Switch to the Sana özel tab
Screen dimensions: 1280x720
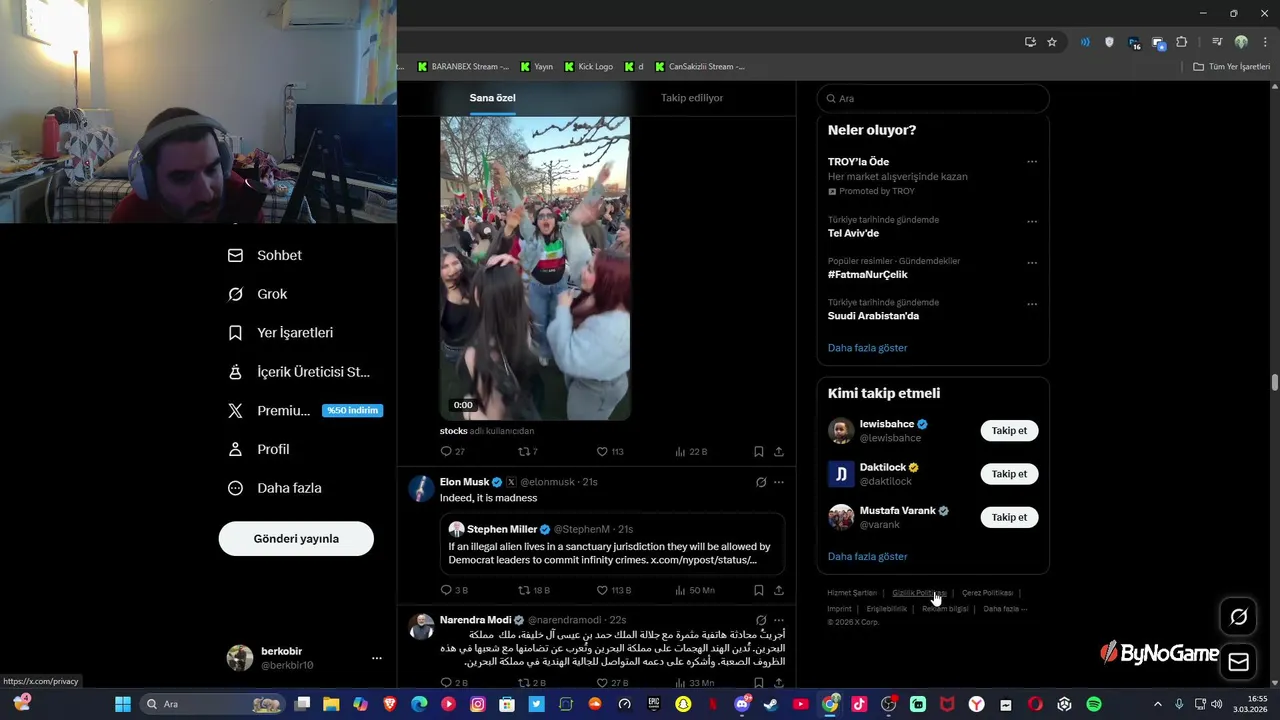click(493, 98)
